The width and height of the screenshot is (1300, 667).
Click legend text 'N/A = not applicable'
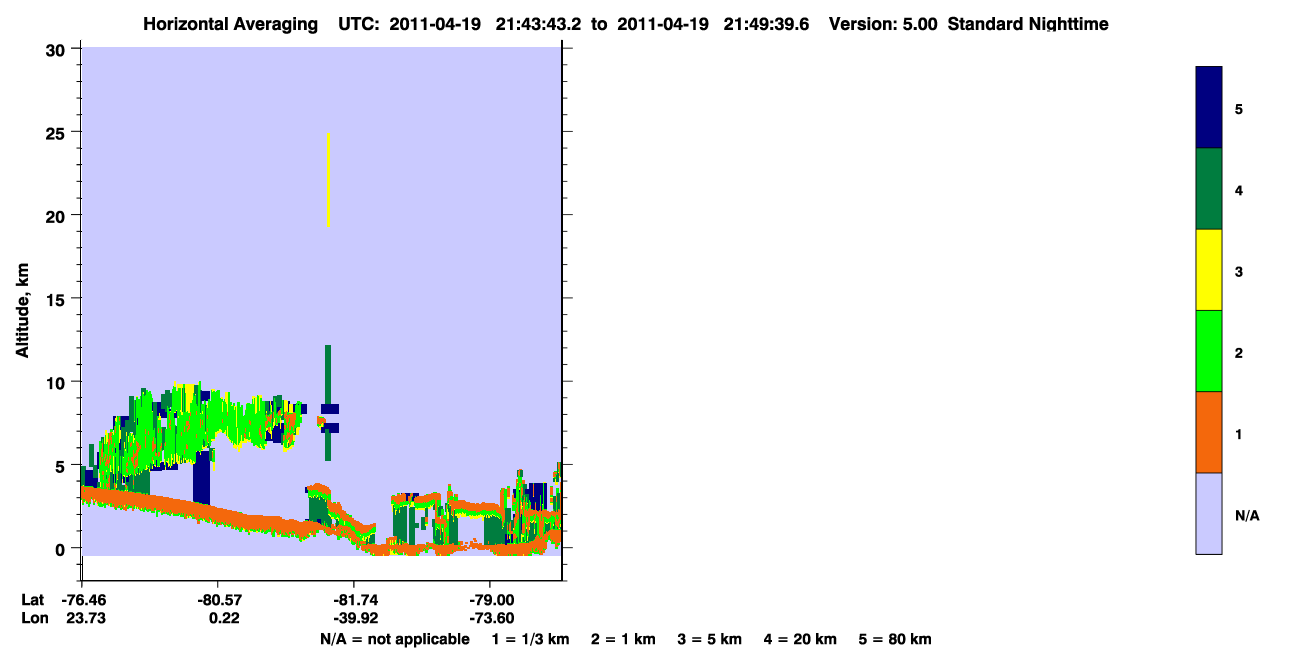tap(394, 639)
